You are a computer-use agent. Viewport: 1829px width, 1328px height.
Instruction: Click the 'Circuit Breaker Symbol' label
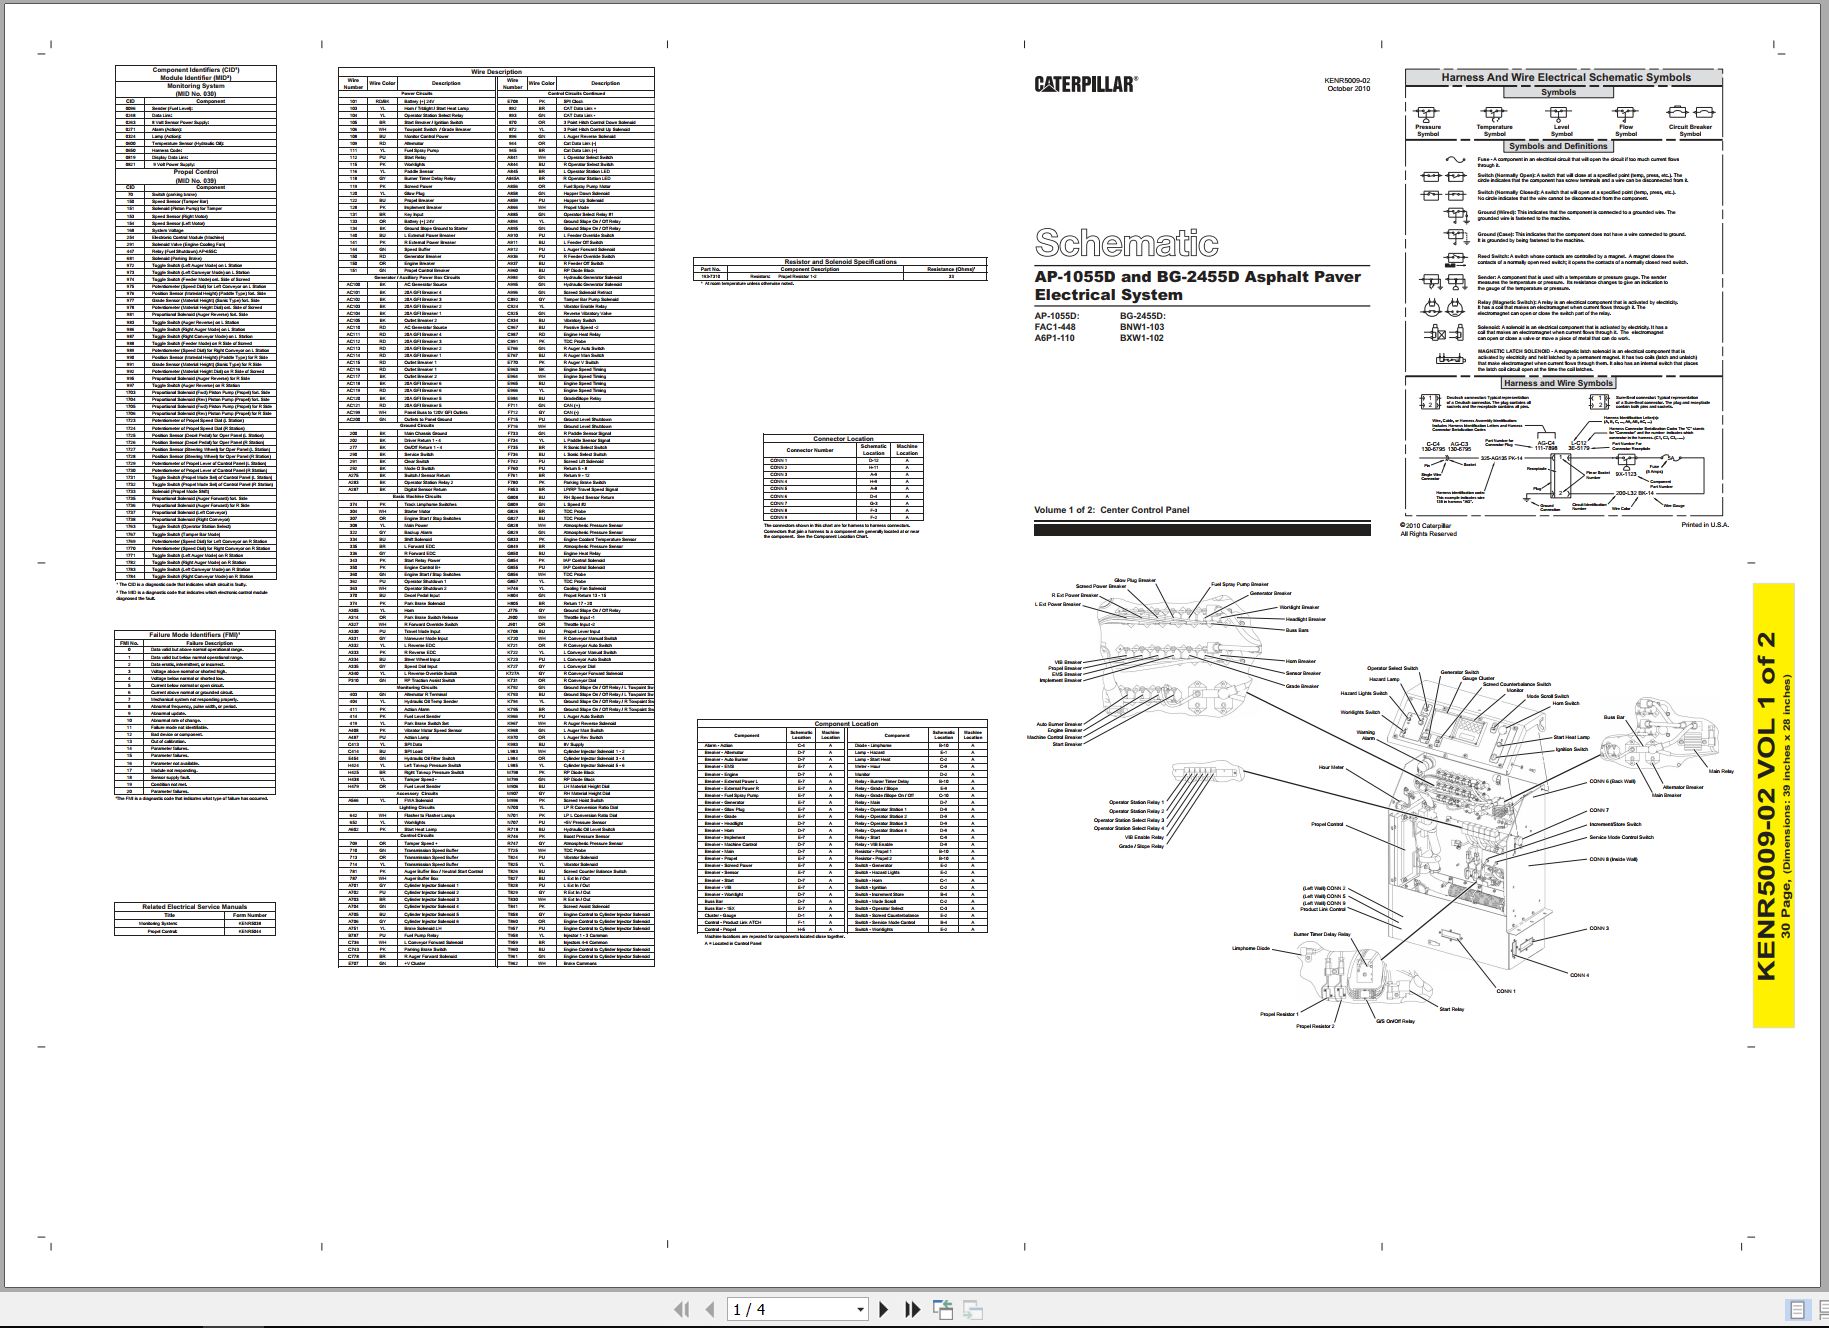tap(1690, 130)
